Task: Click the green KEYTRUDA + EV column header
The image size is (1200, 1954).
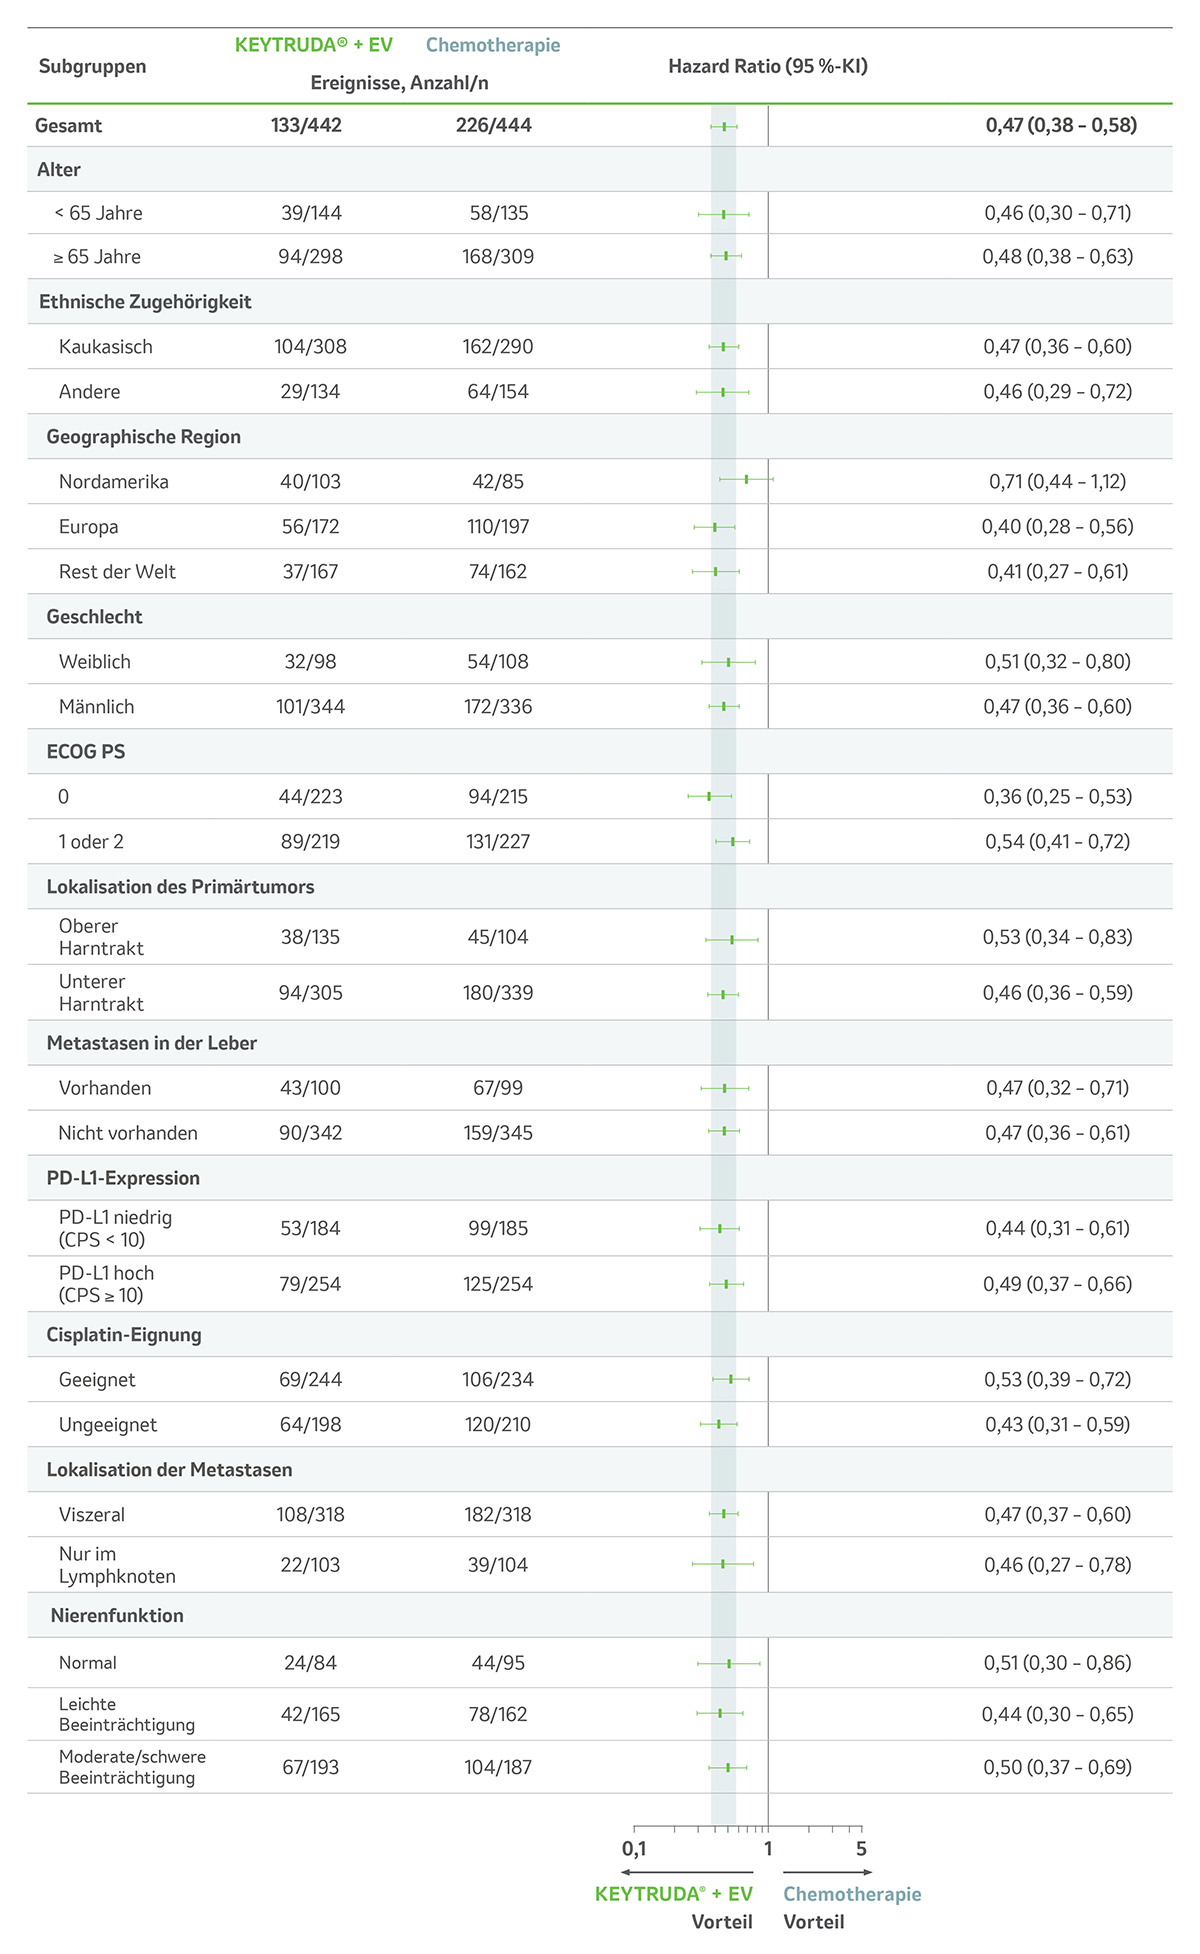Action: pos(313,45)
